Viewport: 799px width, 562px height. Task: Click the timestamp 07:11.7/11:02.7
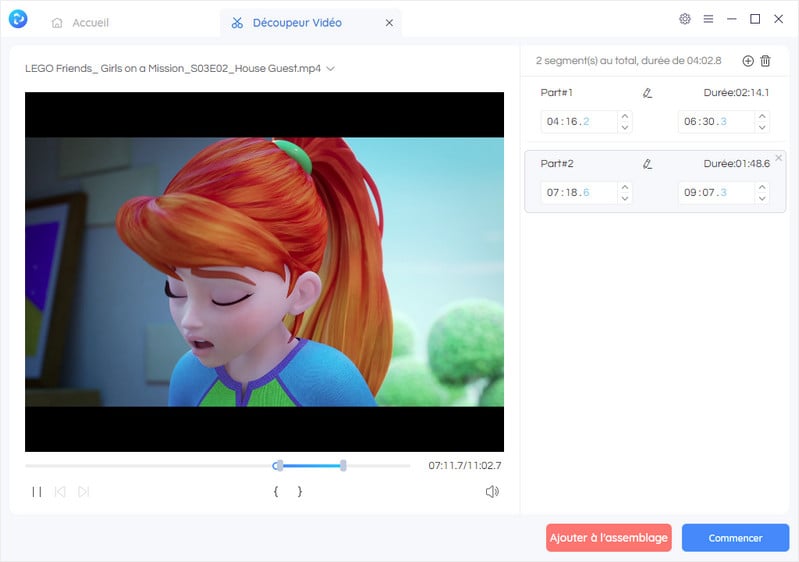[465, 466]
